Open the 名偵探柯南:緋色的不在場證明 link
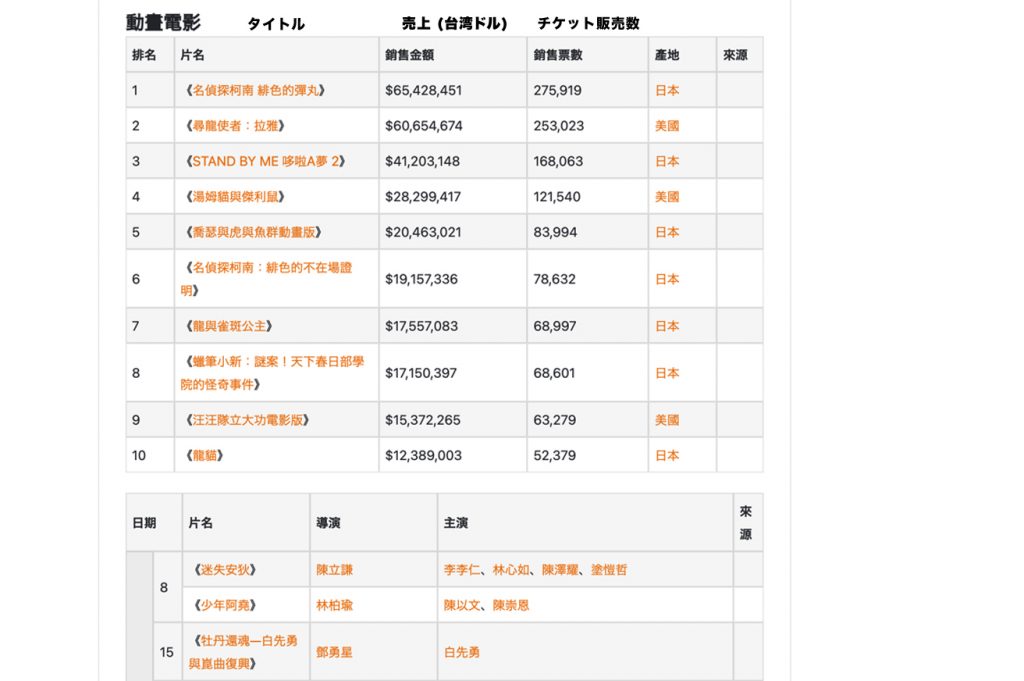The width and height of the screenshot is (1024, 681). coord(266,279)
